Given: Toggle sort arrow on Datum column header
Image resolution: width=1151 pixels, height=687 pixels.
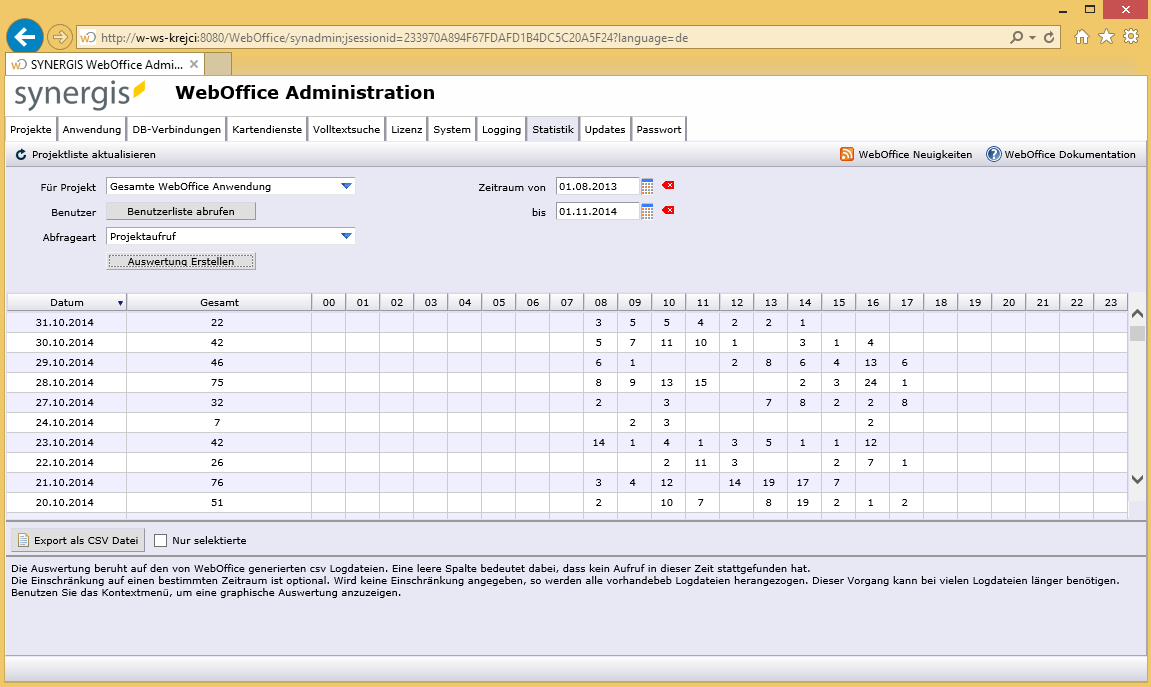Looking at the screenshot, I should pyautogui.click(x=120, y=302).
